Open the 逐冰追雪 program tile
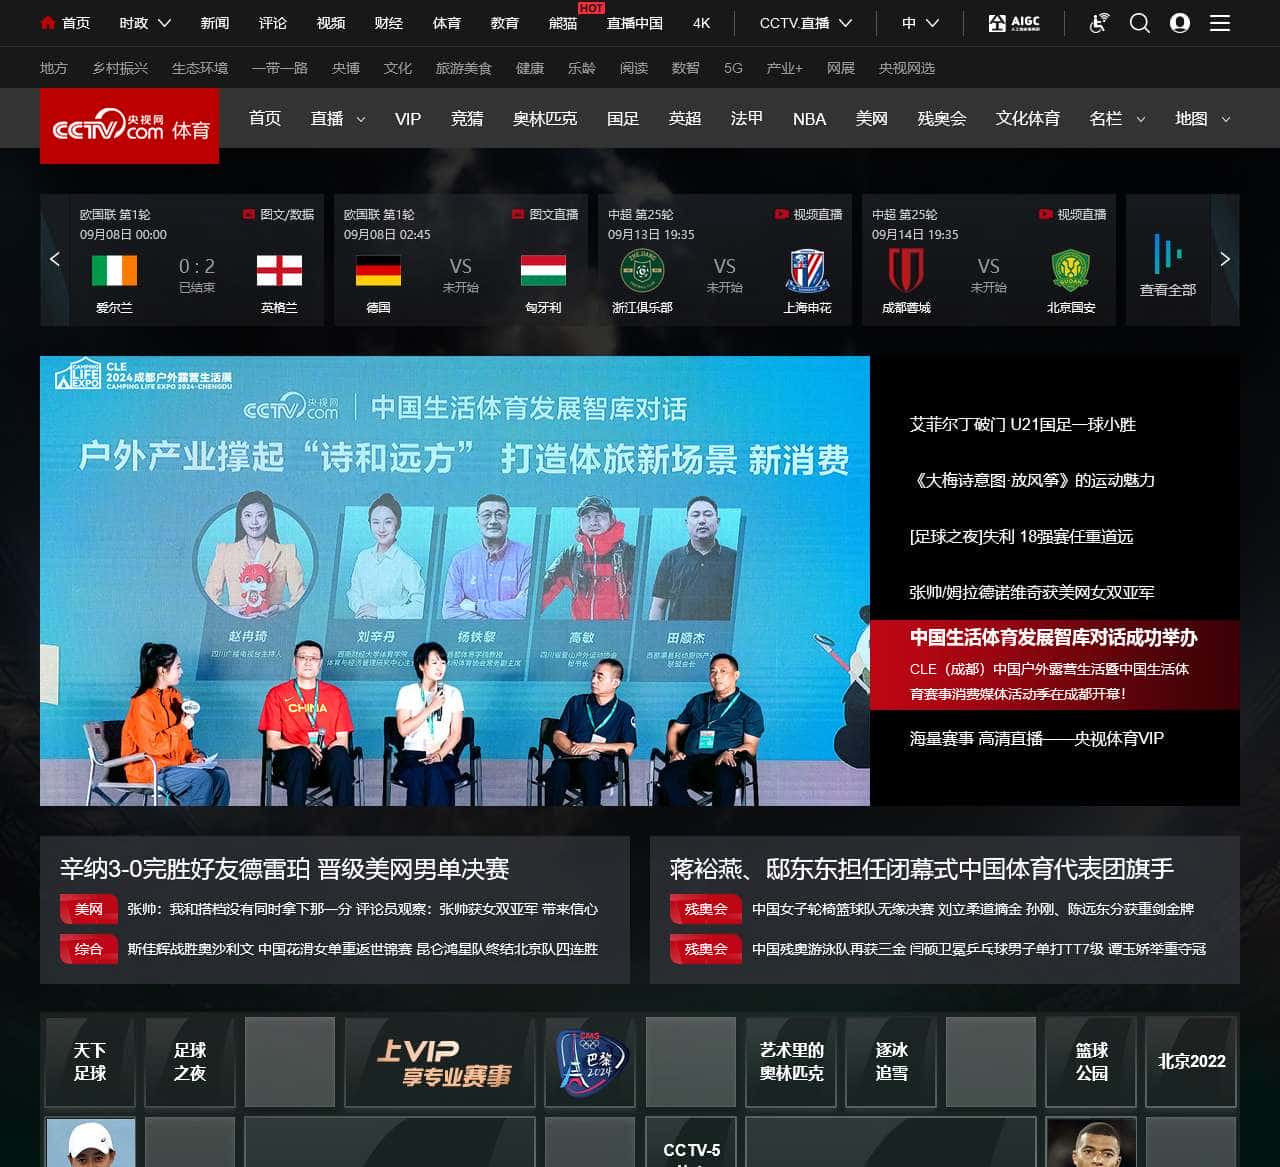 click(x=891, y=1062)
